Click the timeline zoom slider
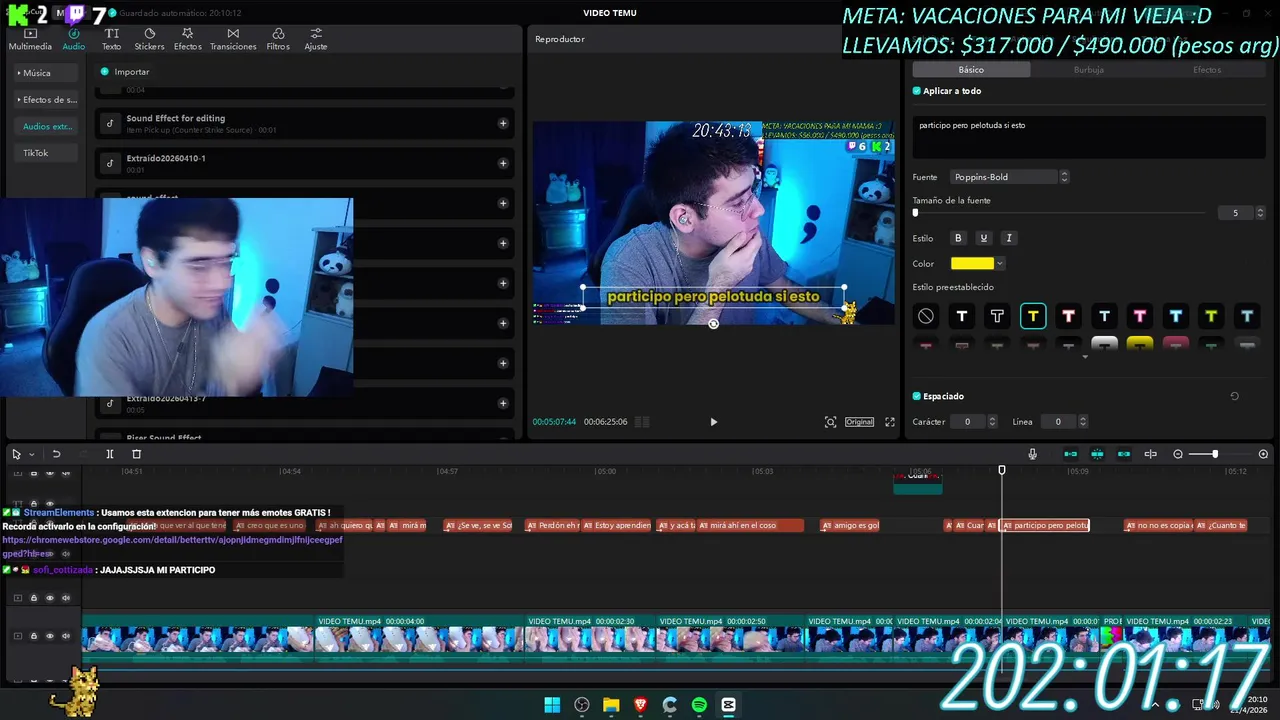 point(1220,454)
